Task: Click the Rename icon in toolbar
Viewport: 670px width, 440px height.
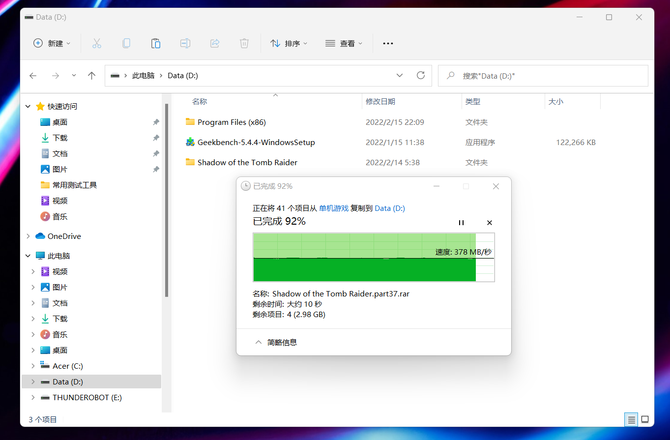Action: 185,44
